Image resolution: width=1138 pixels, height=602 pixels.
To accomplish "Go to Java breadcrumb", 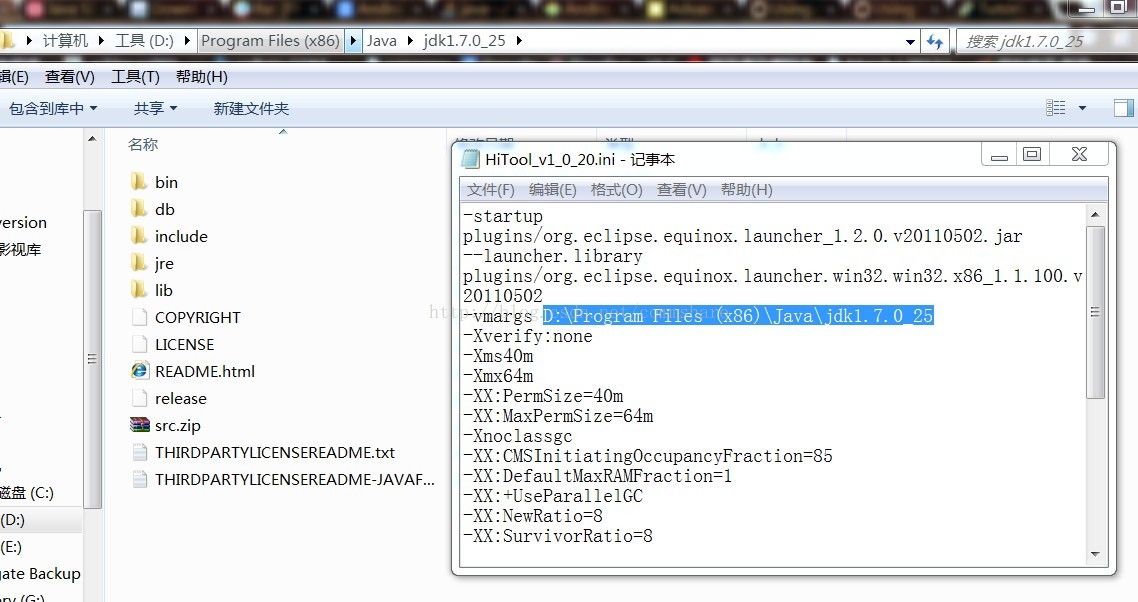I will 382,41.
